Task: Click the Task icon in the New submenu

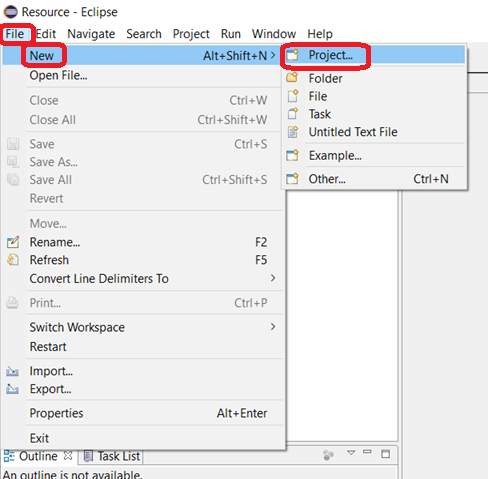Action: point(293,114)
